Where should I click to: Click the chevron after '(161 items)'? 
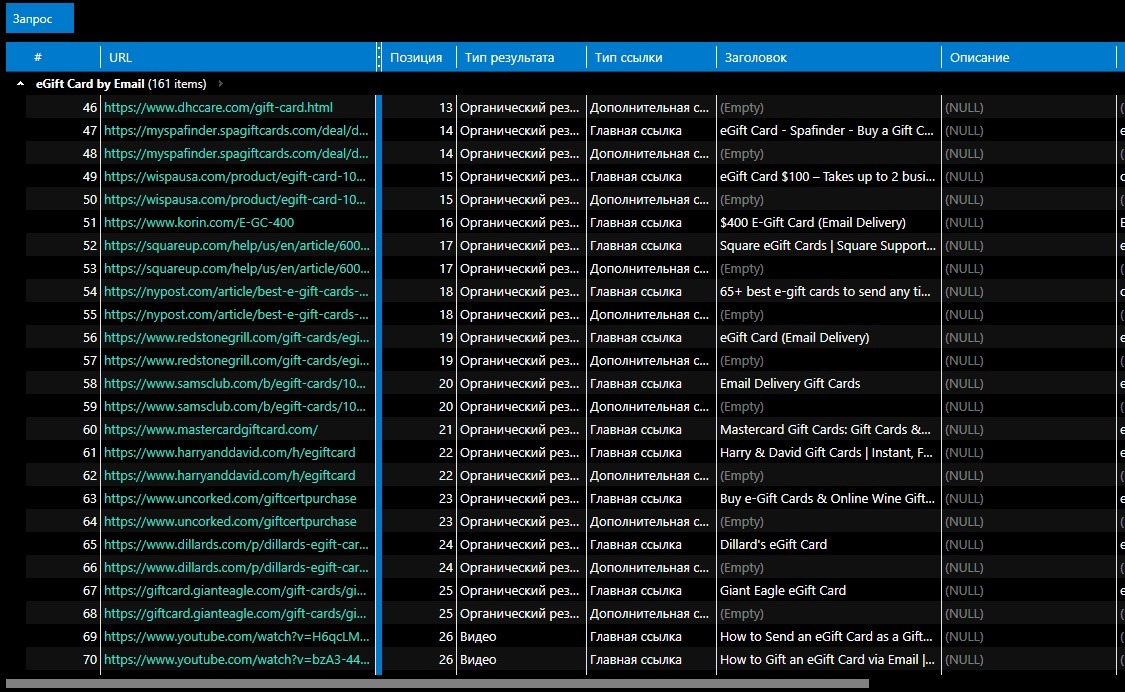(x=220, y=84)
